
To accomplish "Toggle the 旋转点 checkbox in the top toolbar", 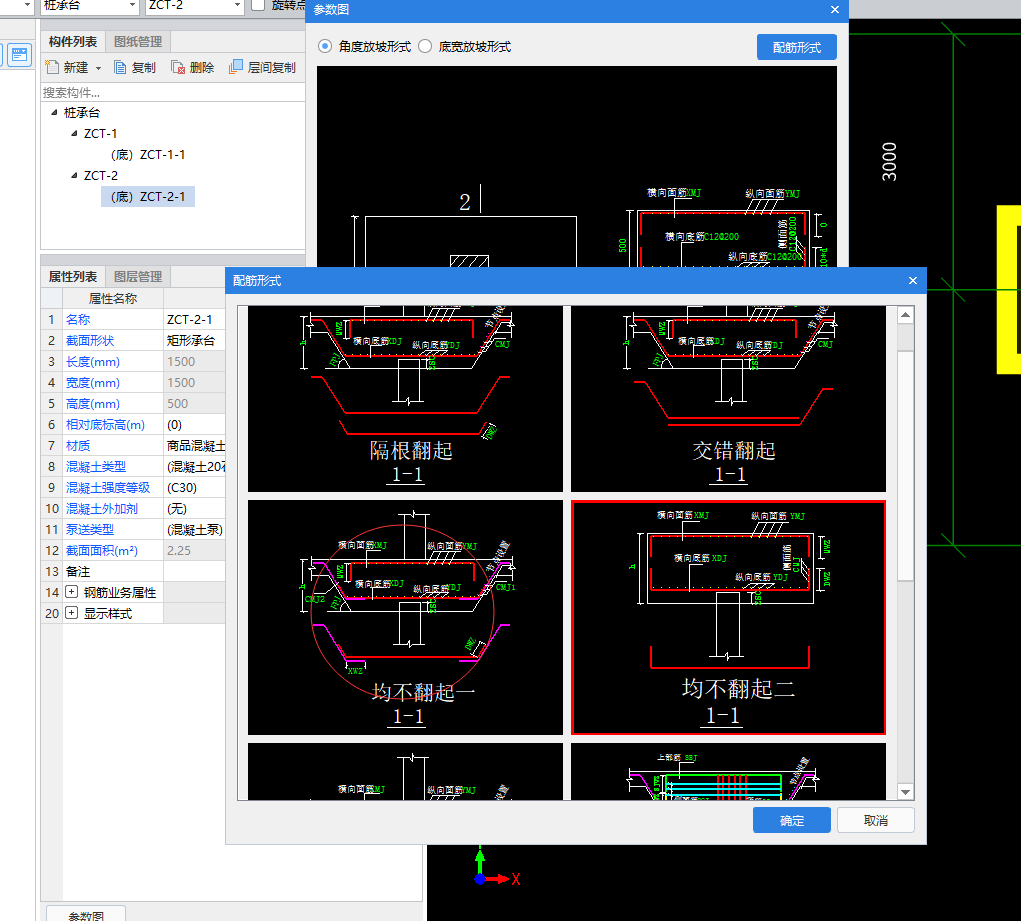I will click(x=259, y=5).
